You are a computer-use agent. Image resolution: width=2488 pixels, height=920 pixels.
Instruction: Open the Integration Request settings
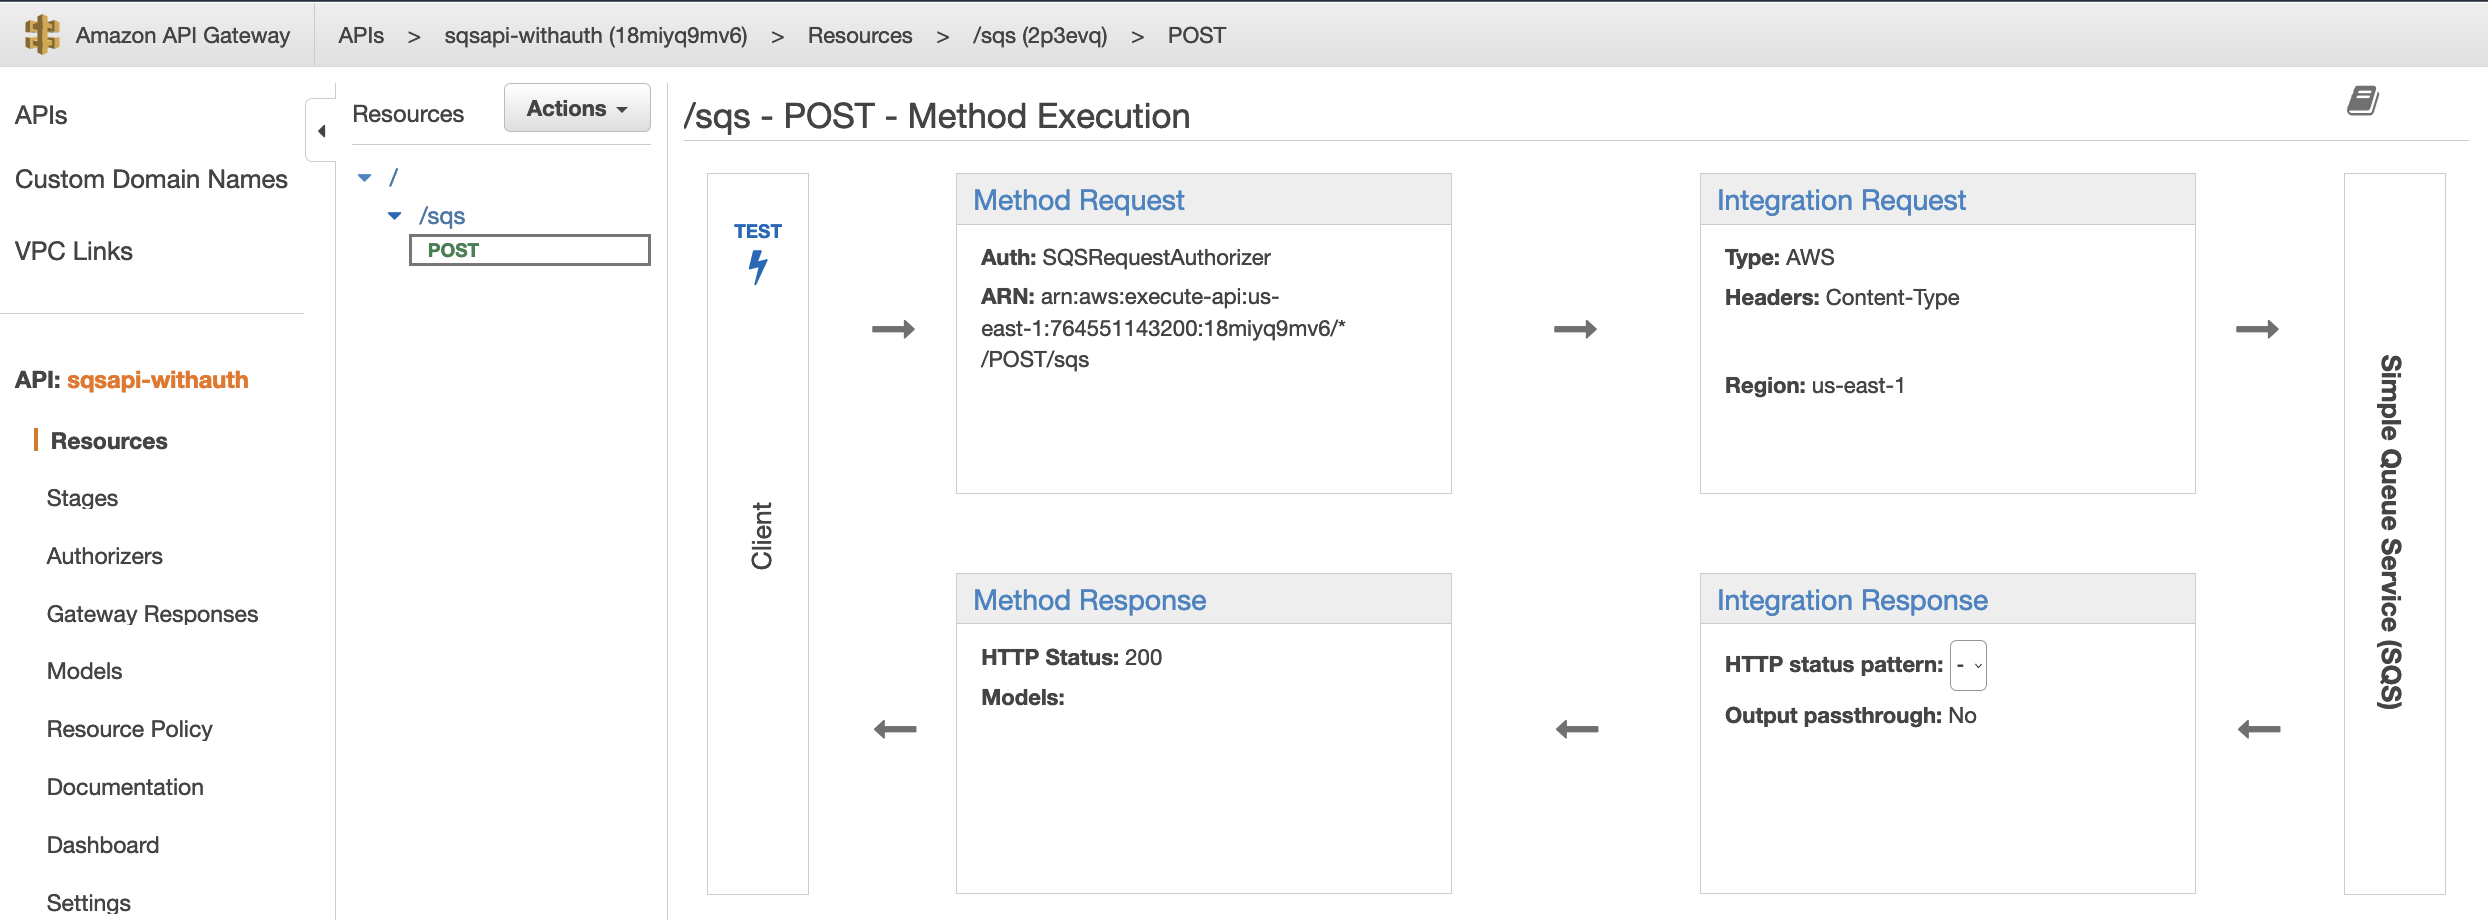pyautogui.click(x=1841, y=200)
